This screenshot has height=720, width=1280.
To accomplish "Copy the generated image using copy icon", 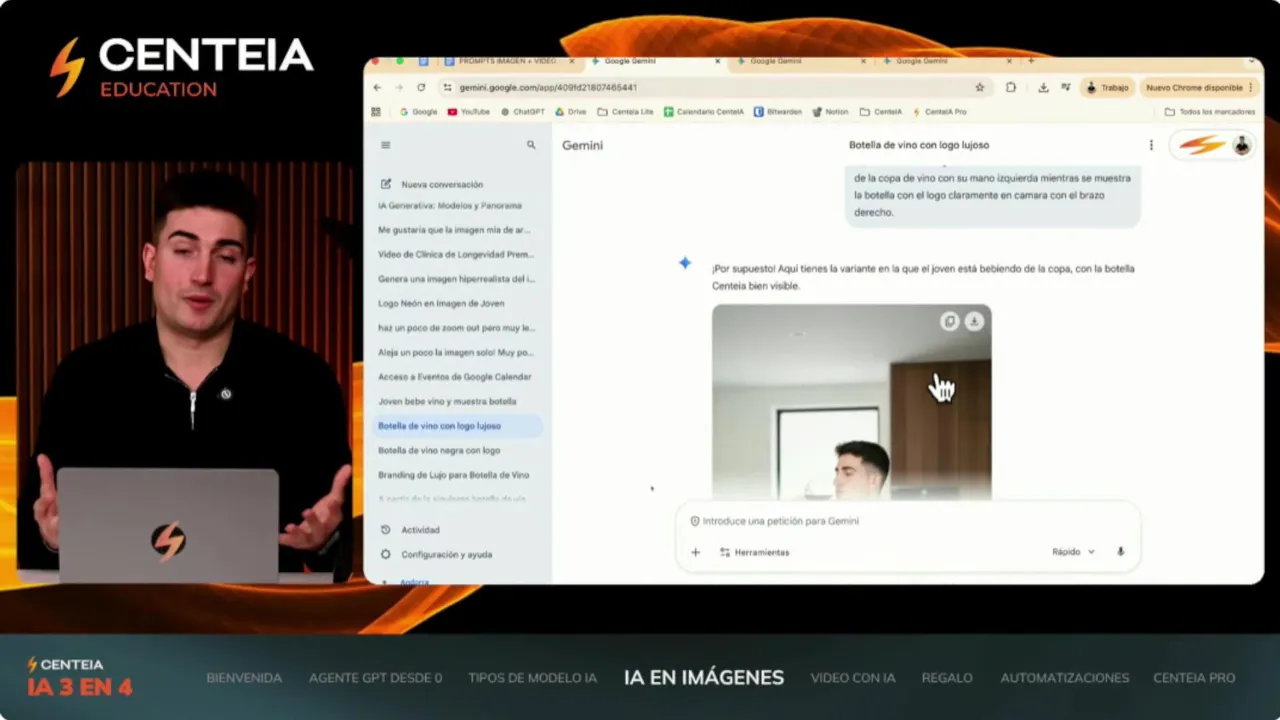I will pyautogui.click(x=950, y=321).
